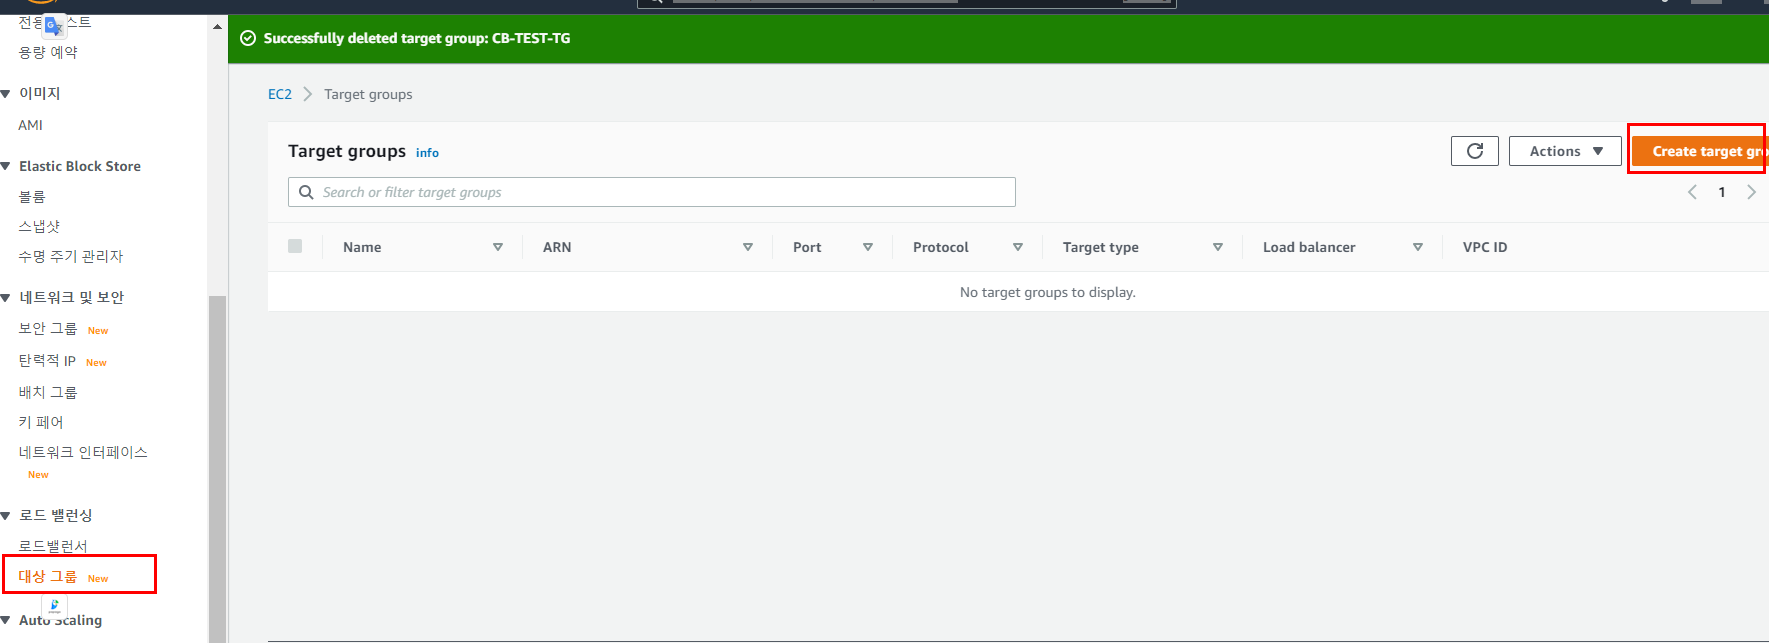1769x643 pixels.
Task: Click the small floating icon above Auto Scaling
Action: 54,605
